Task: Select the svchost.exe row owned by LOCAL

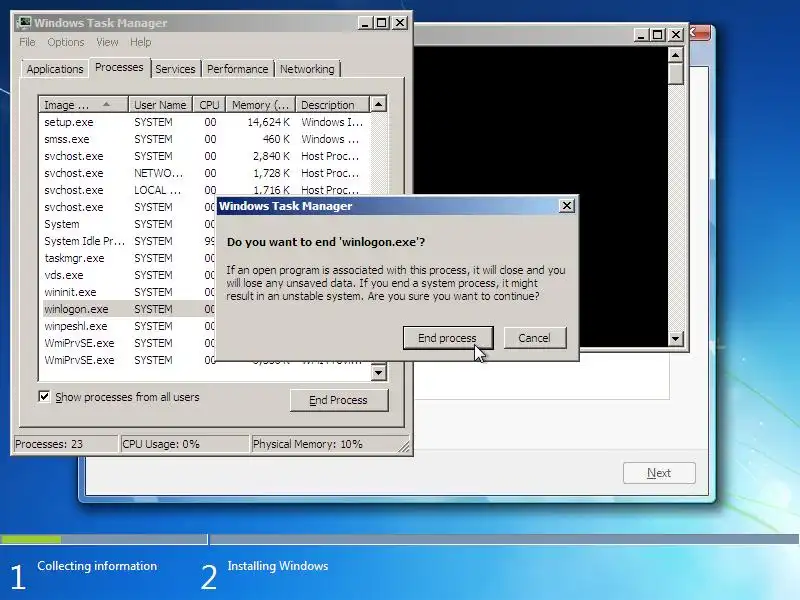Action: coord(204,190)
